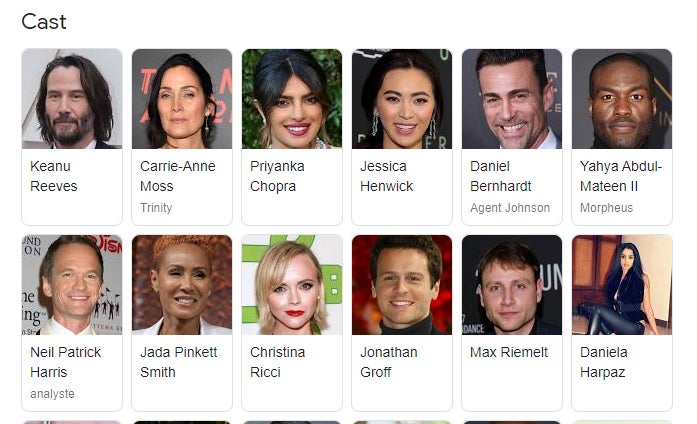Select Jessica Henwick photo thumbnail
This screenshot has height=424, width=697.
pyautogui.click(x=402, y=99)
